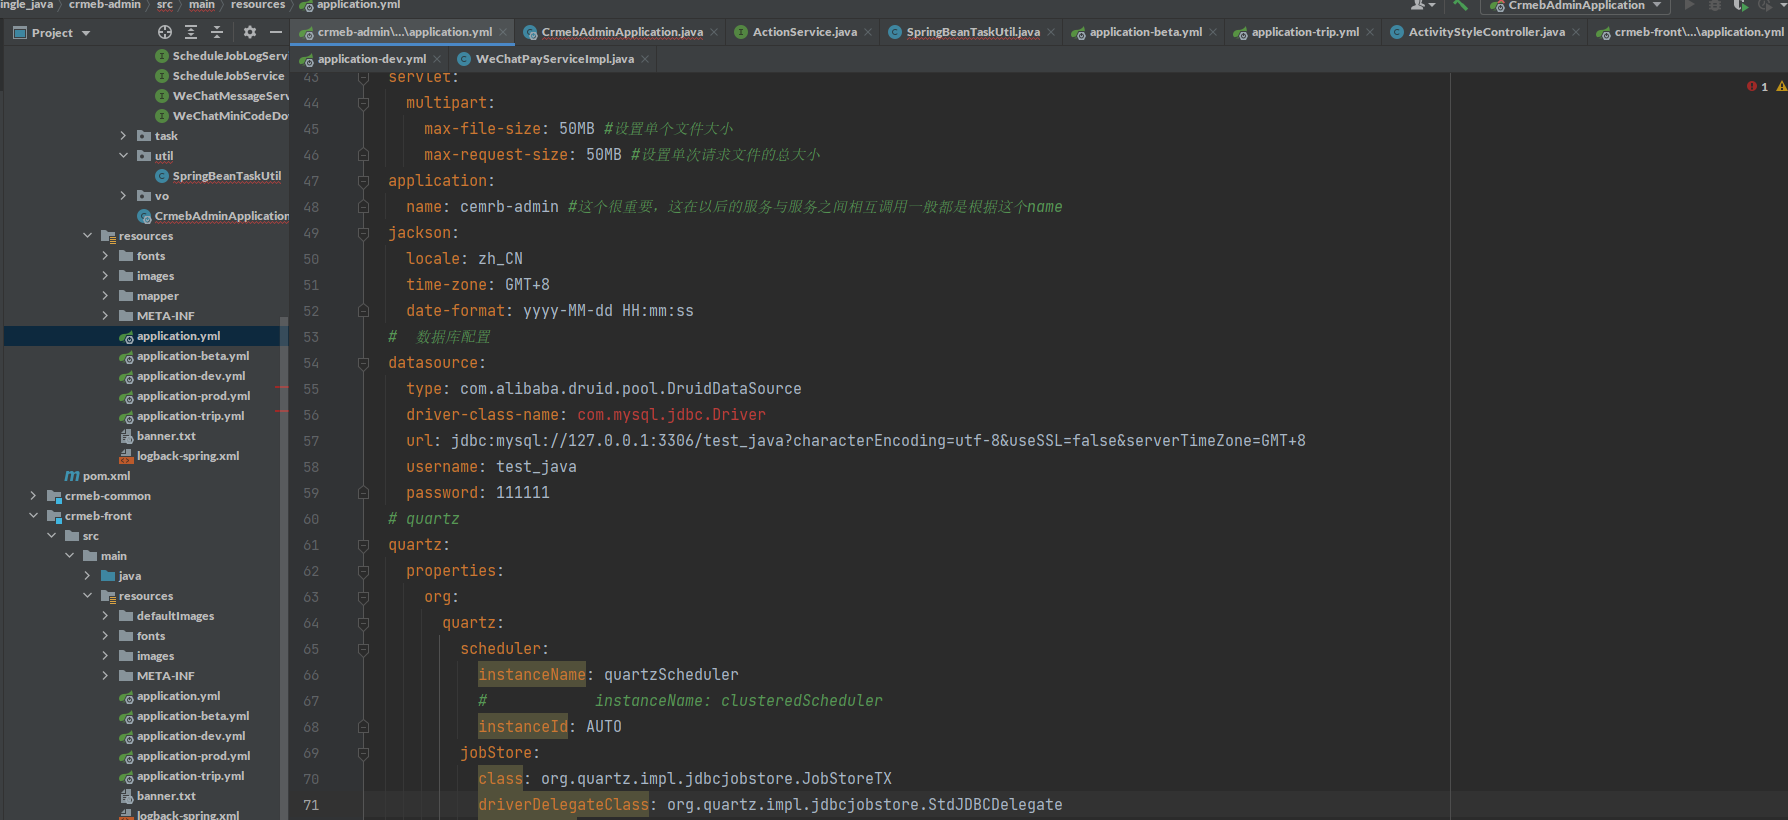
Task: Click the Expand All icon in Project toolbar
Action: coord(191,33)
